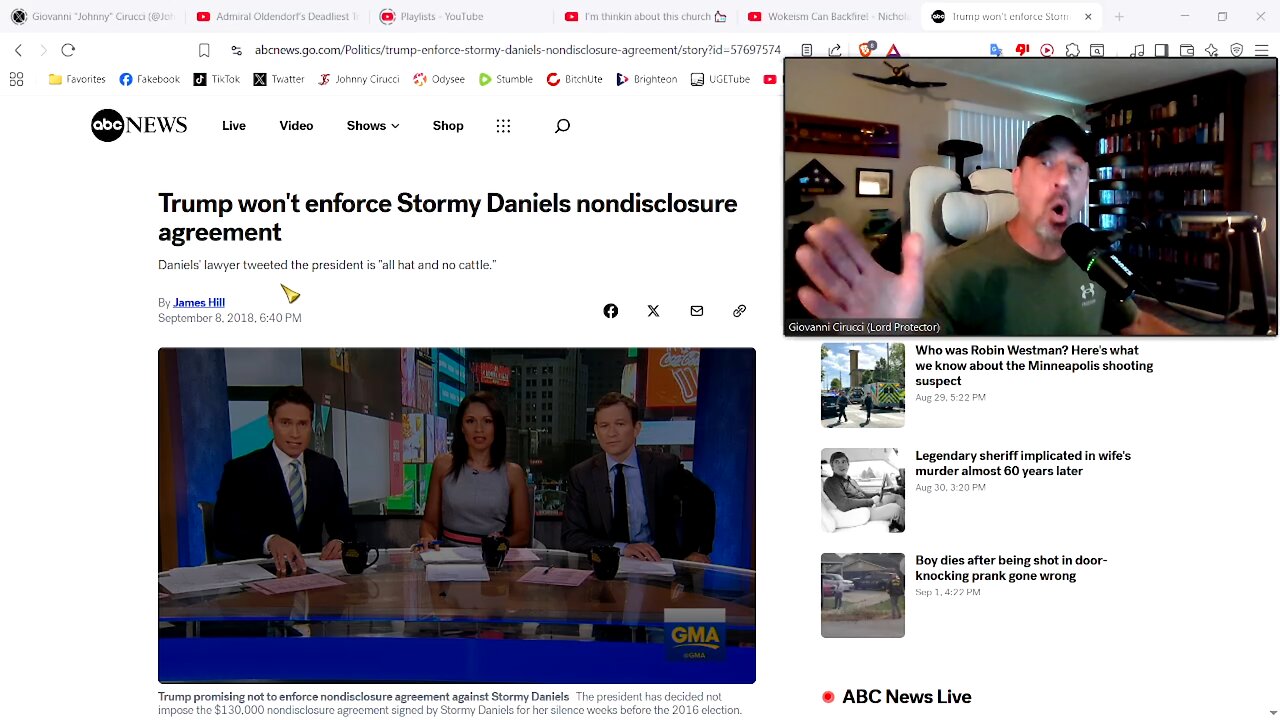1280x720 pixels.
Task: Open site settings icon beside the URL
Action: click(x=236, y=50)
